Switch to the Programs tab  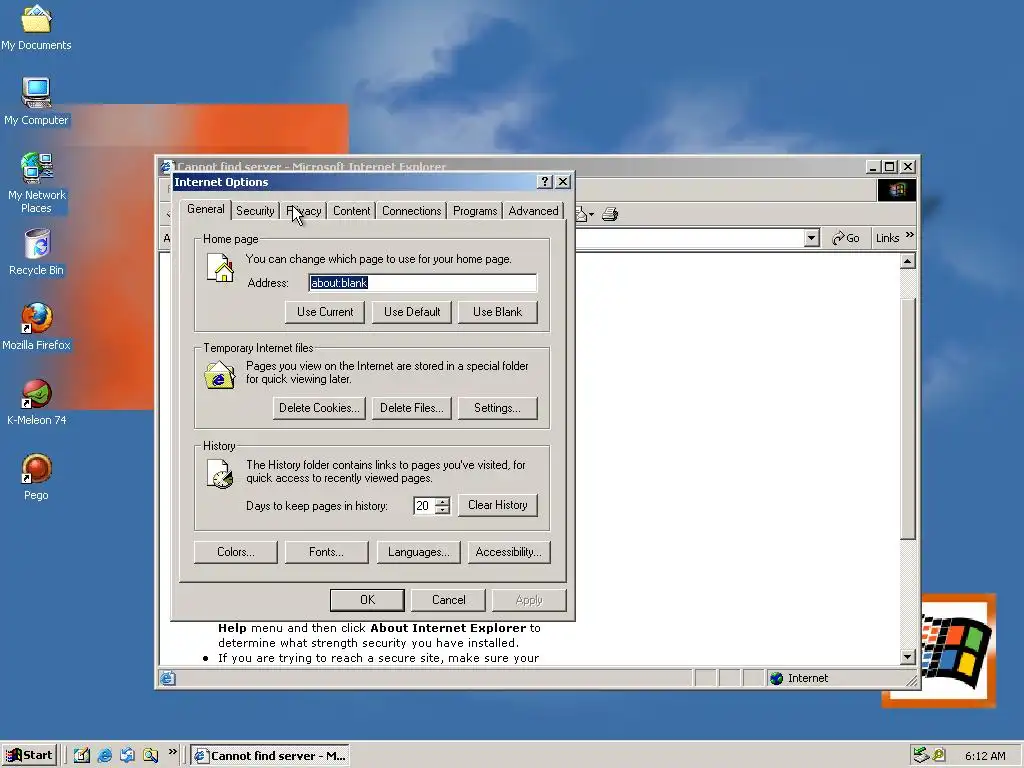[475, 211]
